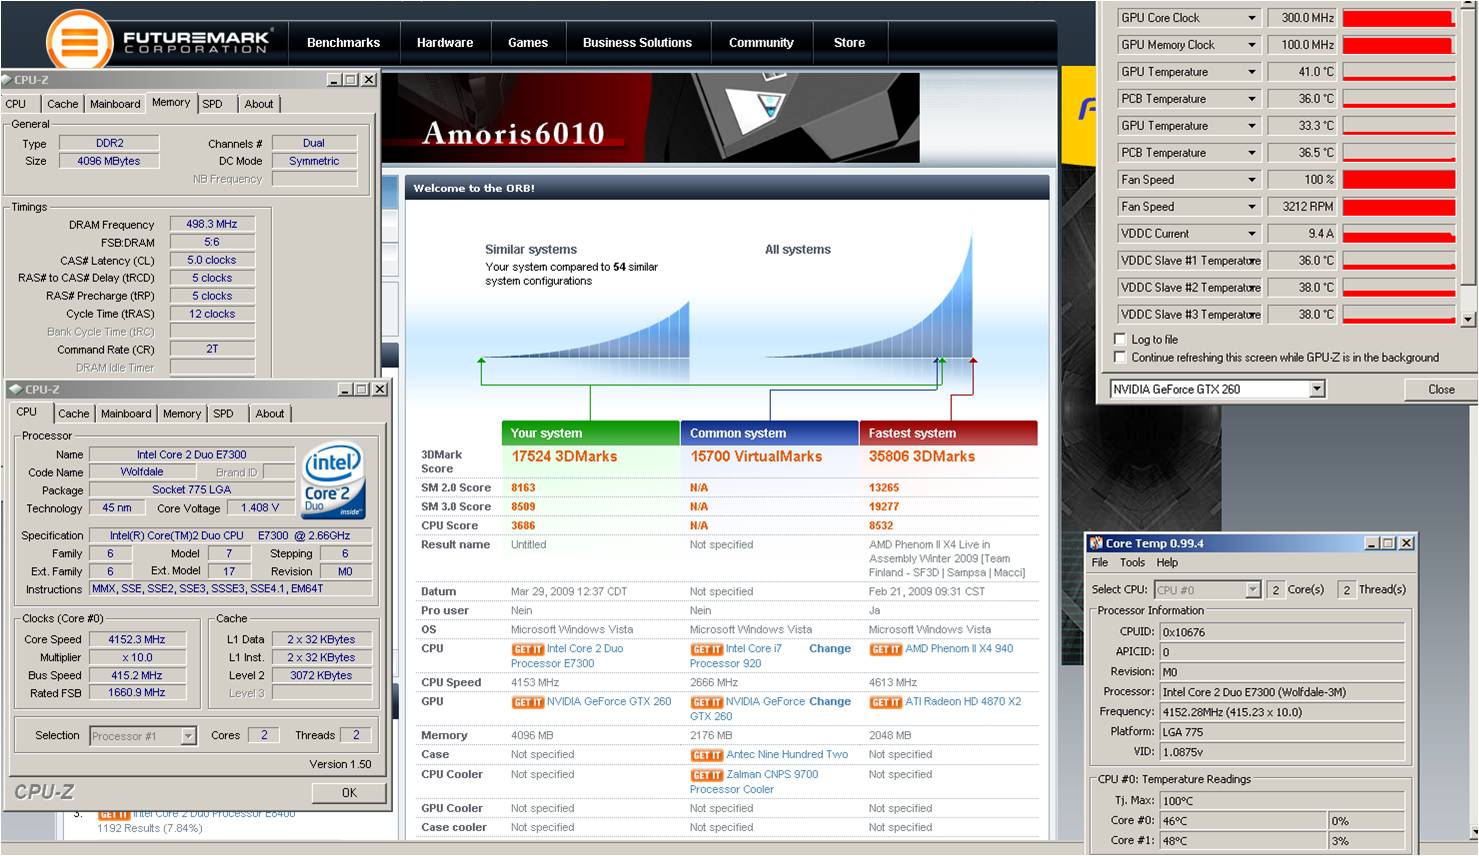Open first Fan Speed percent dropdown

point(1252,180)
